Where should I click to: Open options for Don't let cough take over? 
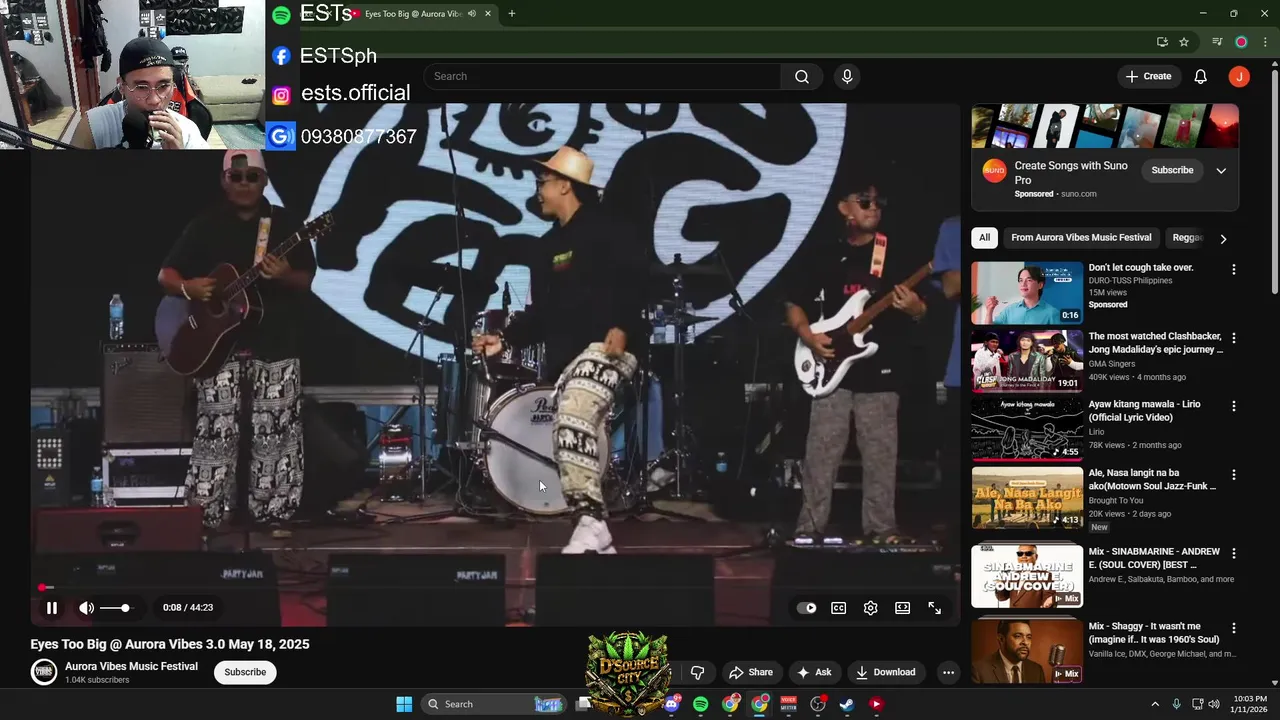coord(1233,270)
